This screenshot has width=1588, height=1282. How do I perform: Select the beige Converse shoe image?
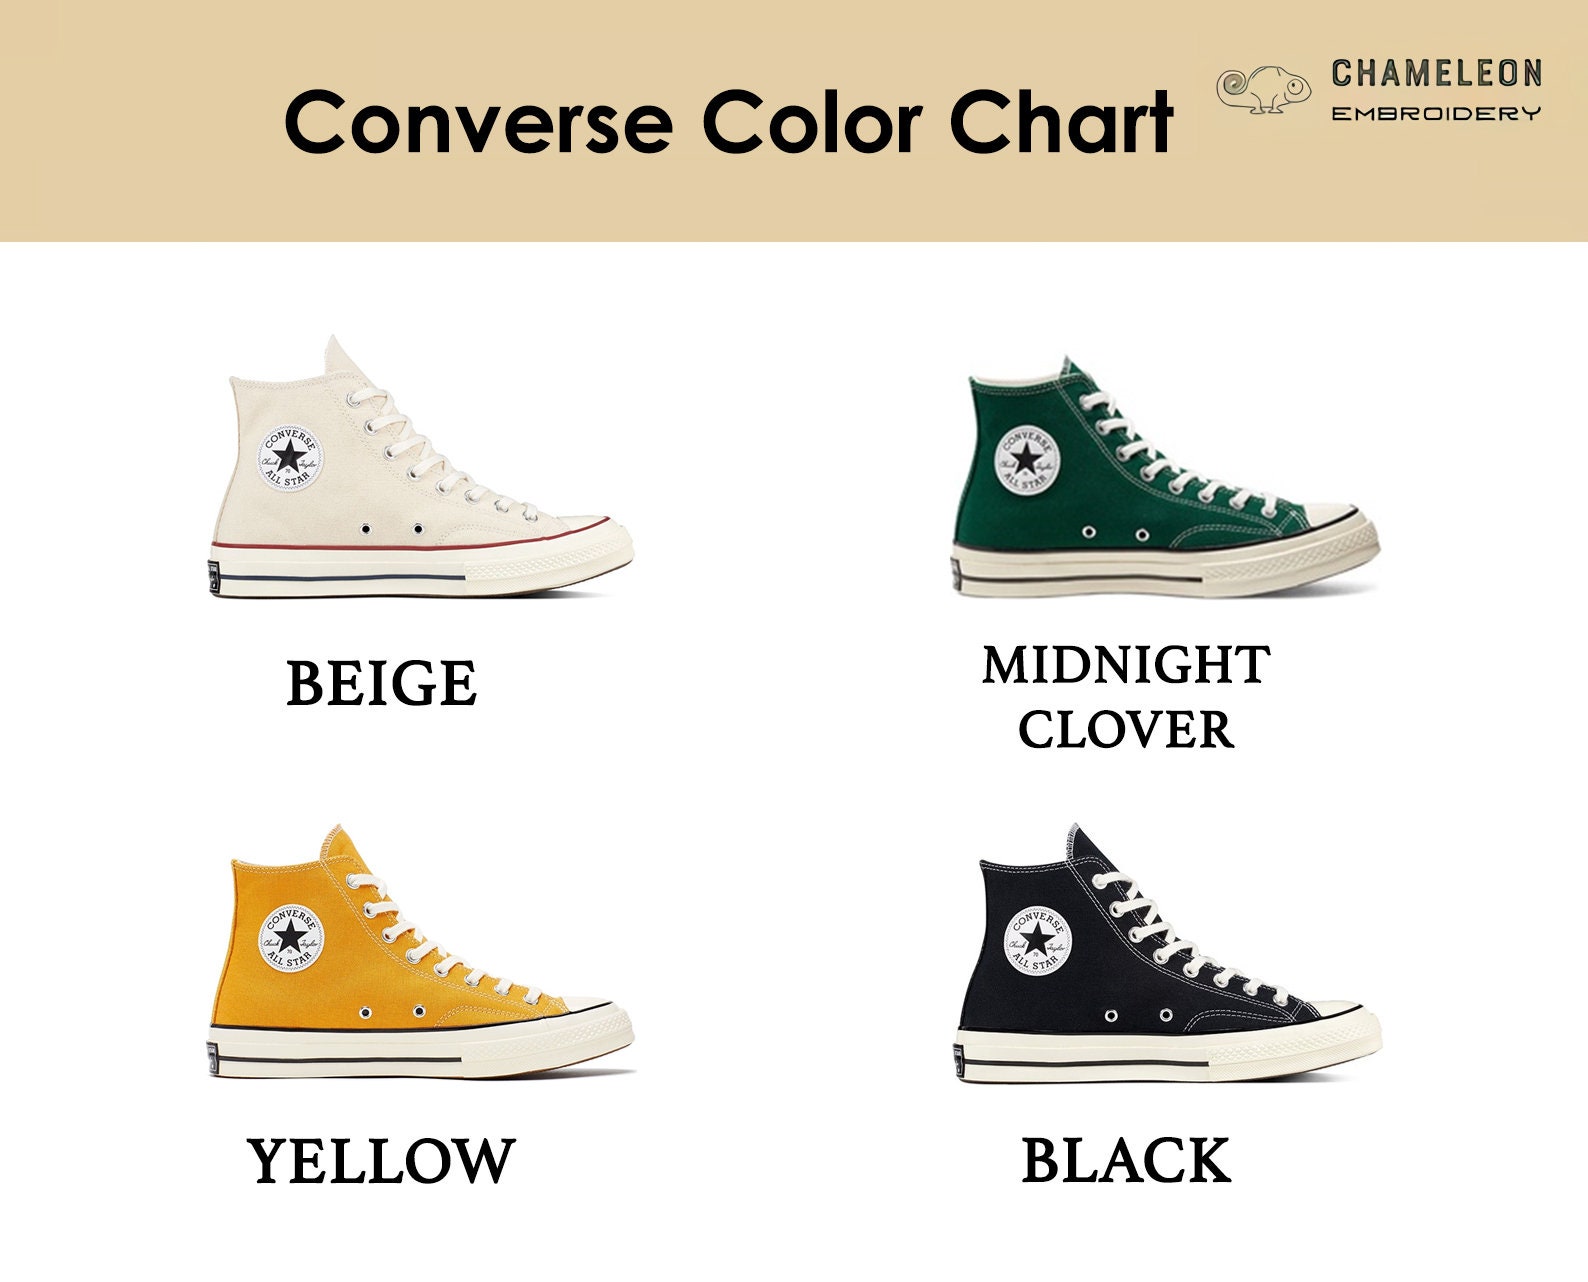point(421,467)
